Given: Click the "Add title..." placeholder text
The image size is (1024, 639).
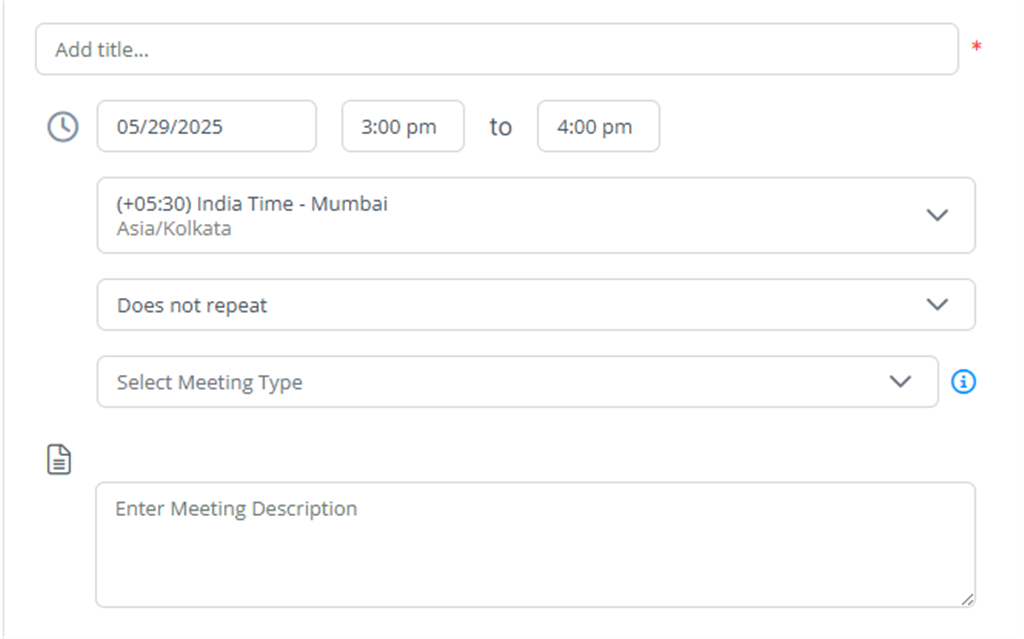Looking at the screenshot, I should click(102, 49).
